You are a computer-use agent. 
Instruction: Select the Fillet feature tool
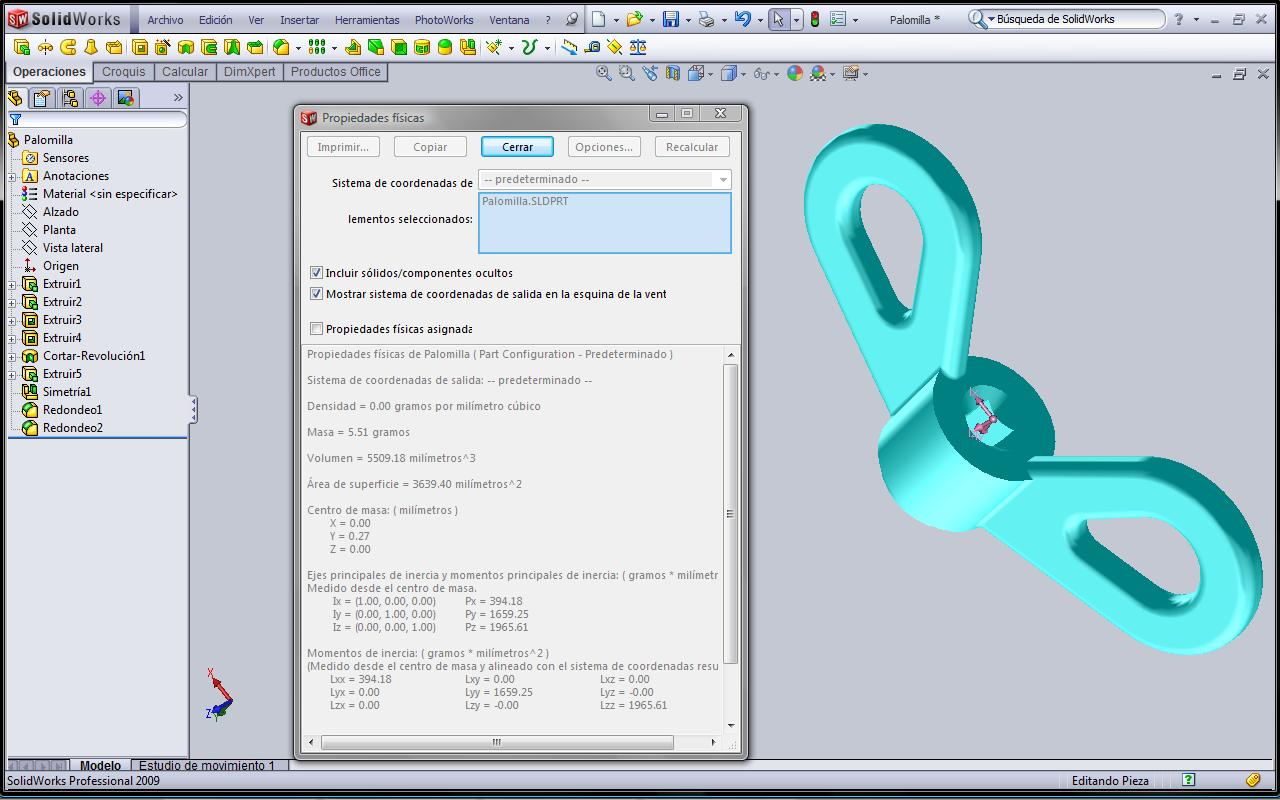tap(281, 47)
